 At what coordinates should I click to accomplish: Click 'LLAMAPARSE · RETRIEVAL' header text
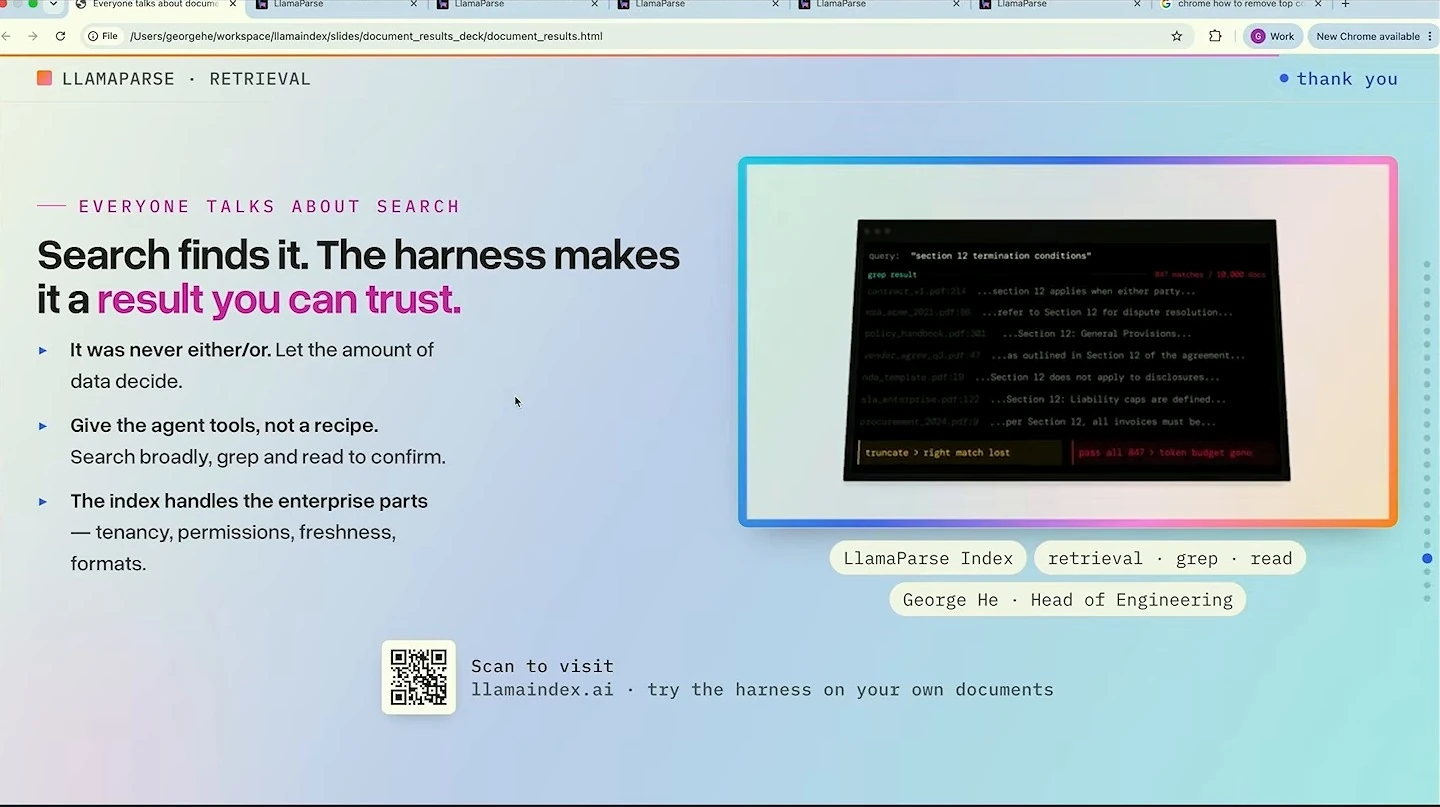186,79
